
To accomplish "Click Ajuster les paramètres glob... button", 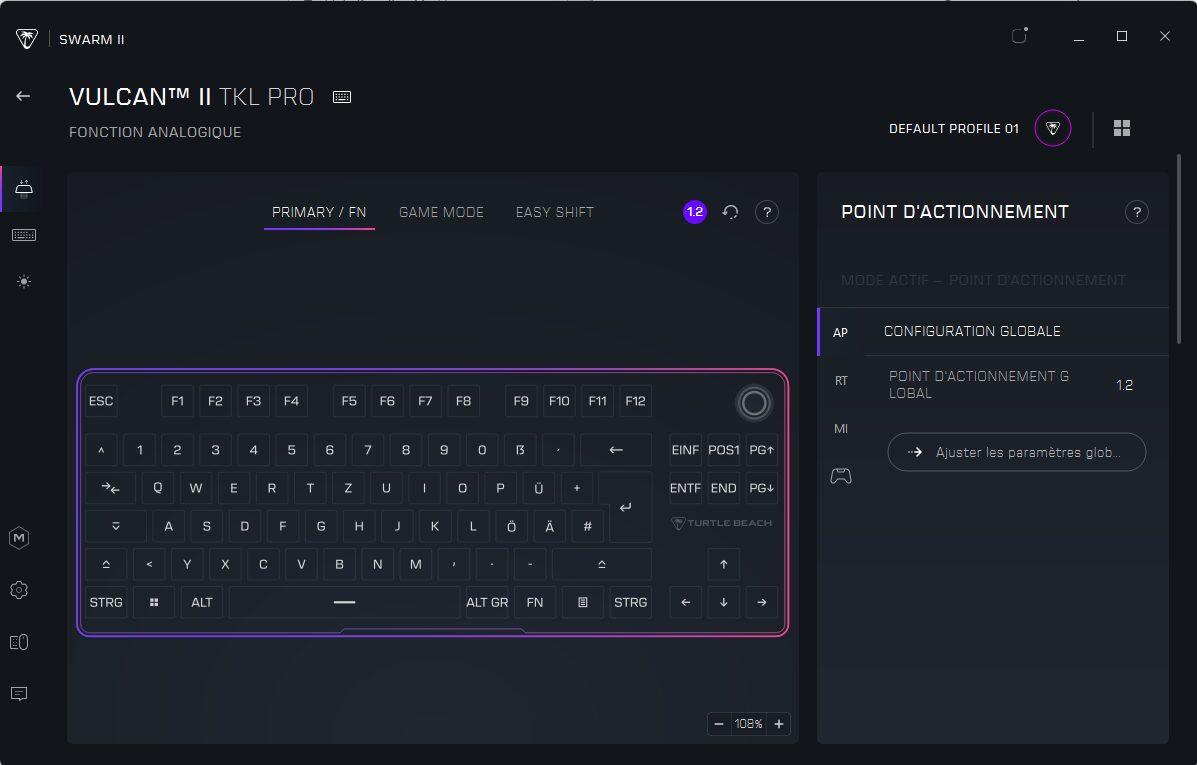I will click(1016, 452).
